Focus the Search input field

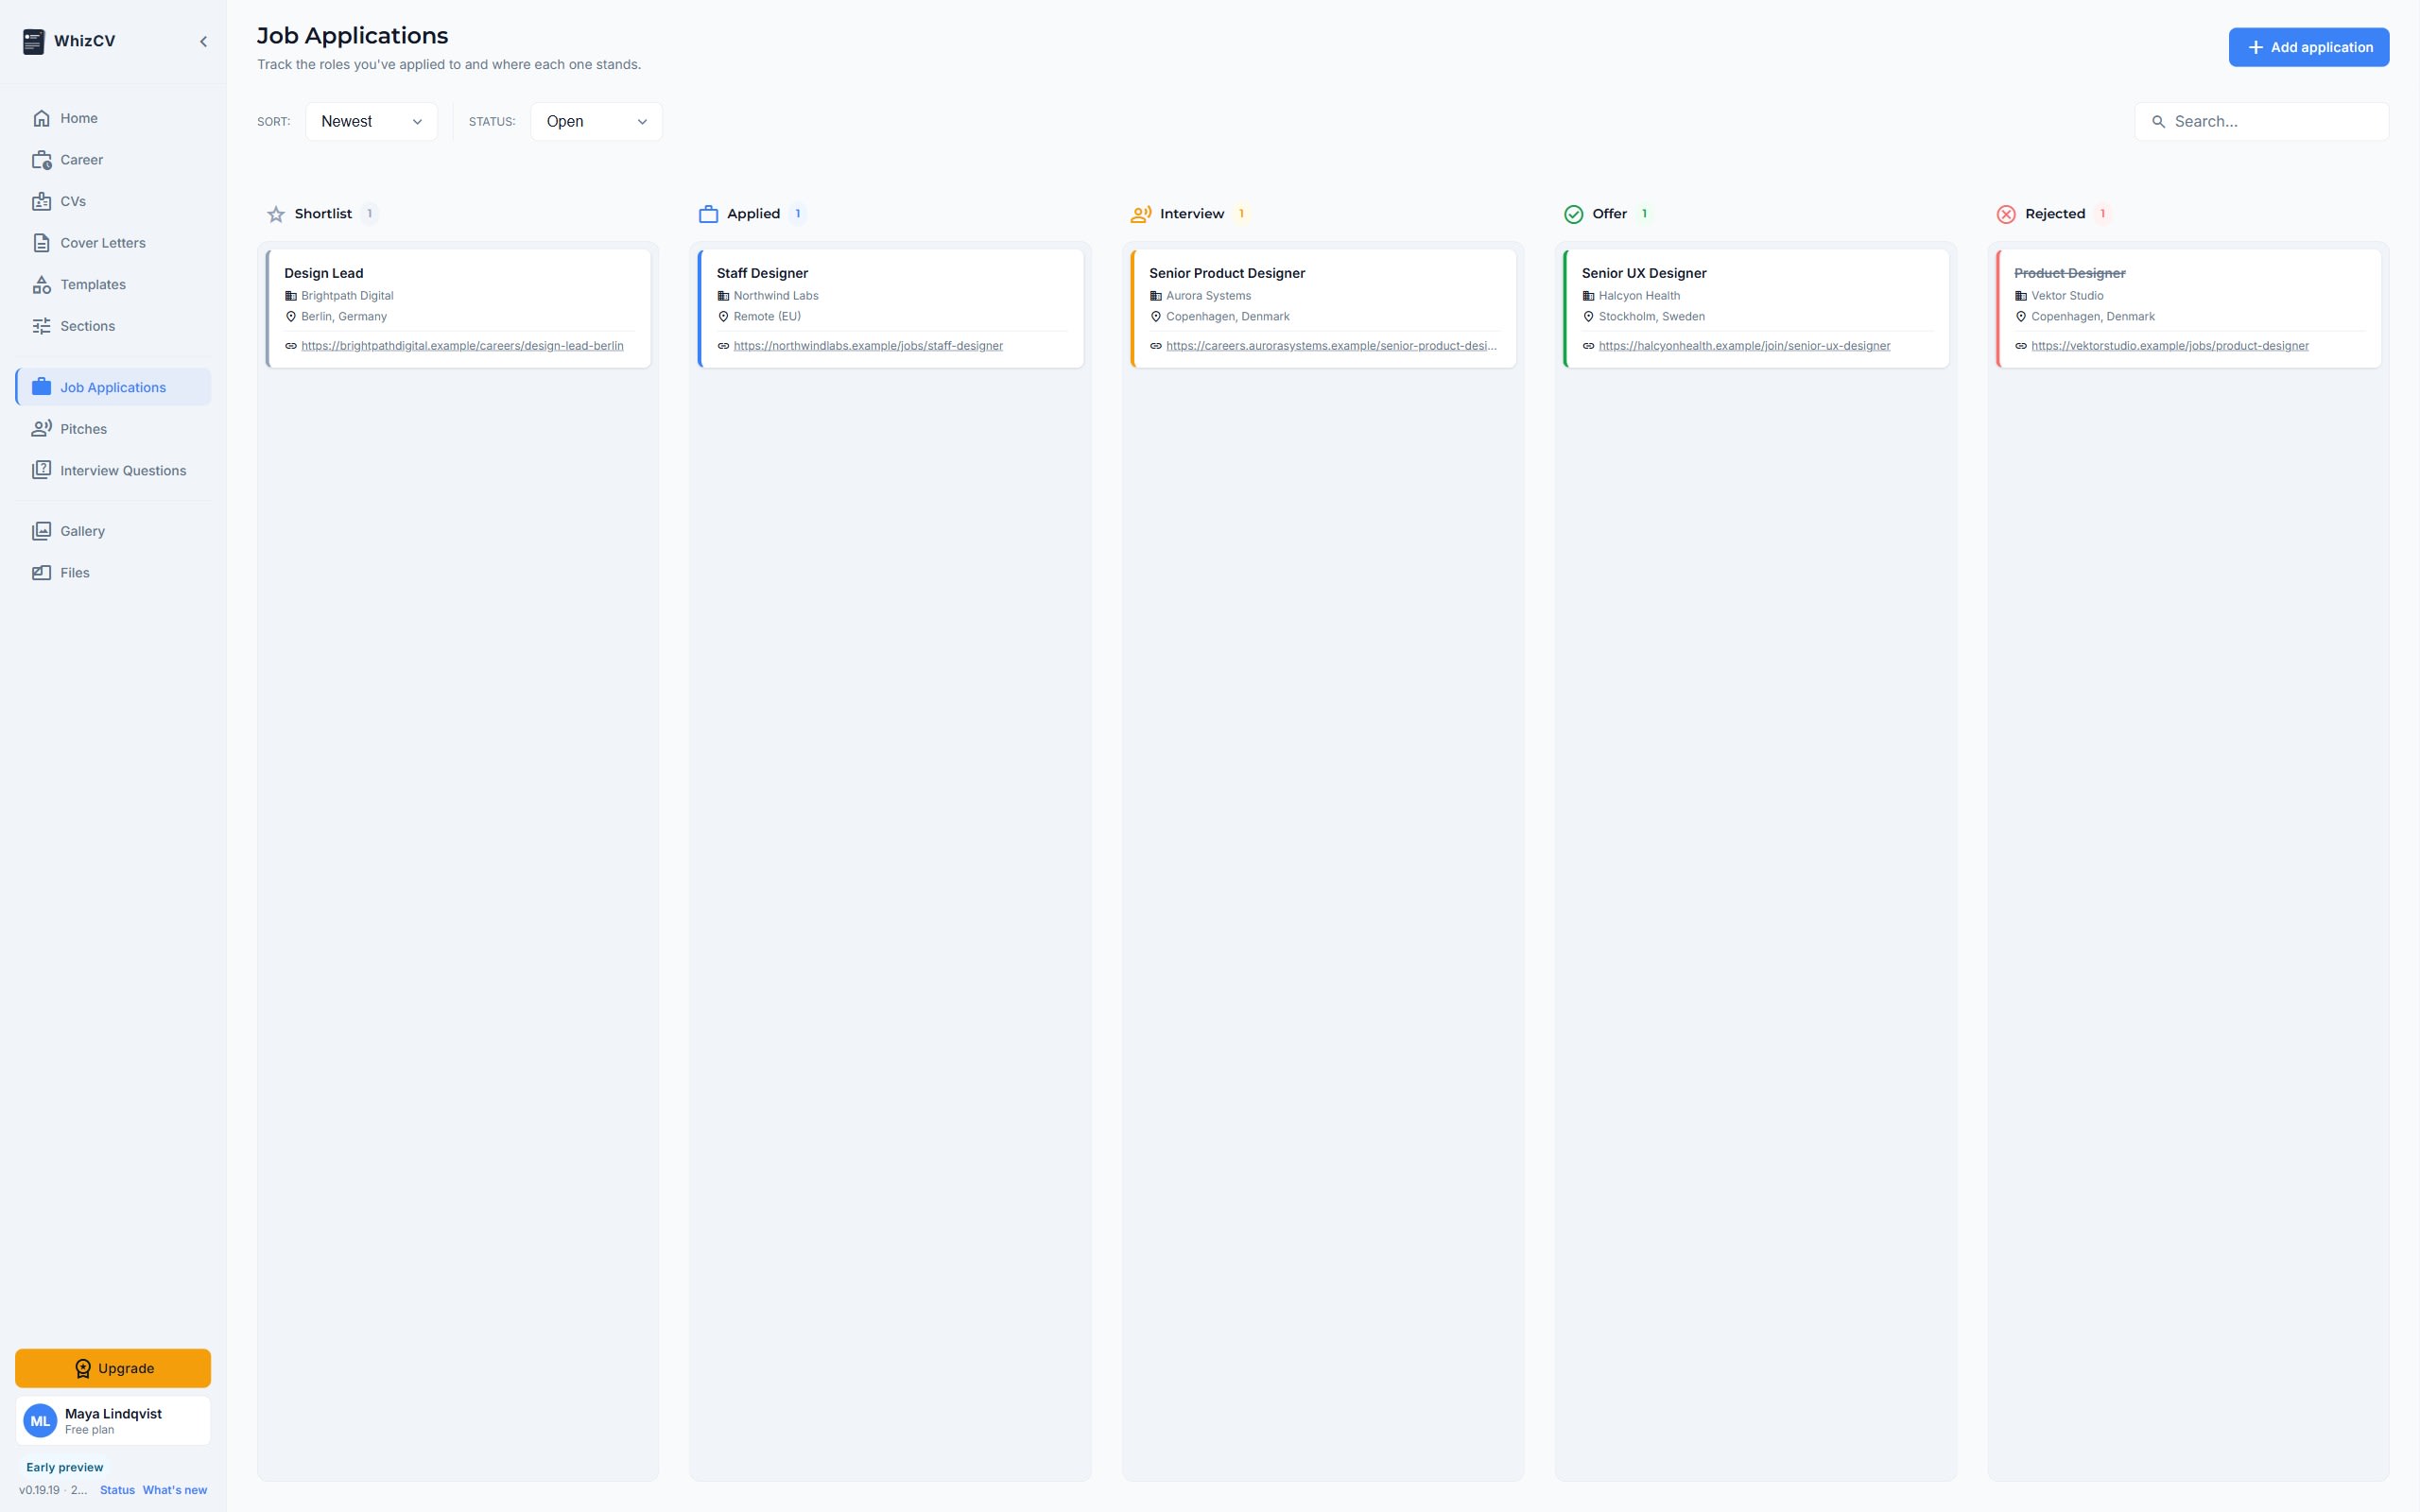click(x=2262, y=122)
